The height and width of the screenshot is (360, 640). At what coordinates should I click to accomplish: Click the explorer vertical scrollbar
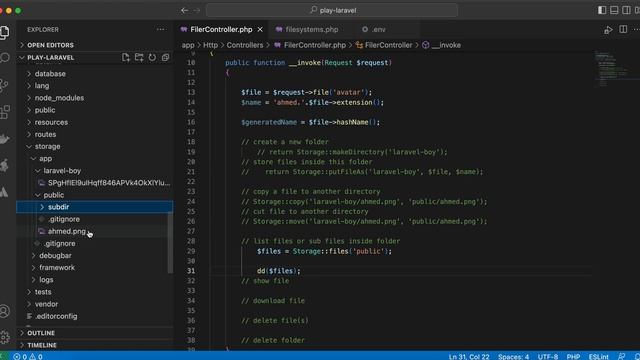tap(170, 242)
